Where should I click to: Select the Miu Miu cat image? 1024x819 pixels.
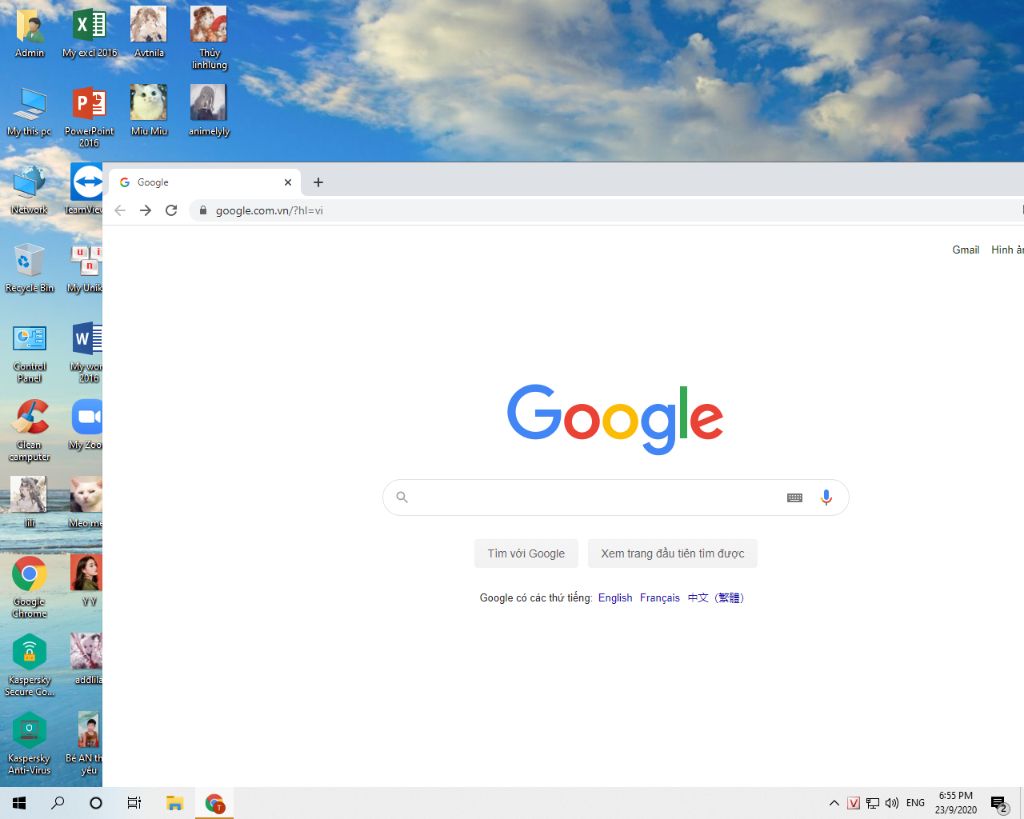(x=149, y=111)
